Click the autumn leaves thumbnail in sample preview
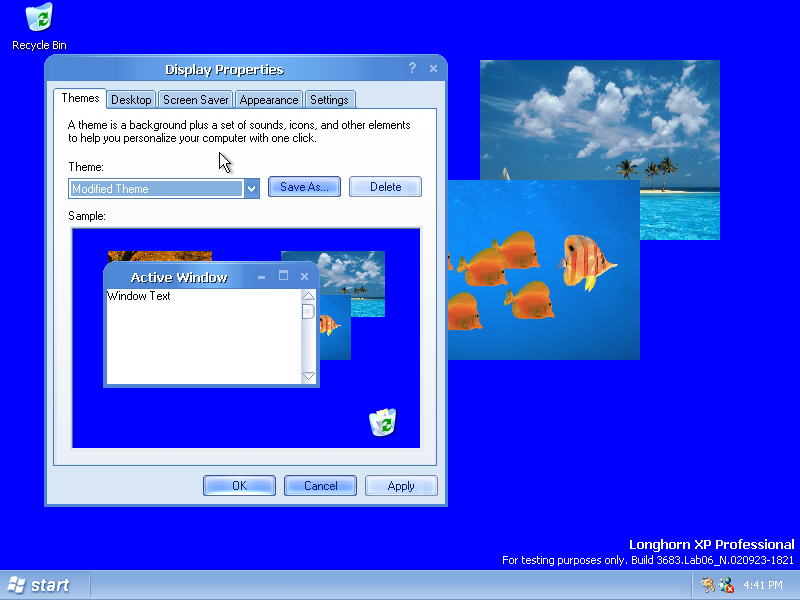 click(x=160, y=256)
